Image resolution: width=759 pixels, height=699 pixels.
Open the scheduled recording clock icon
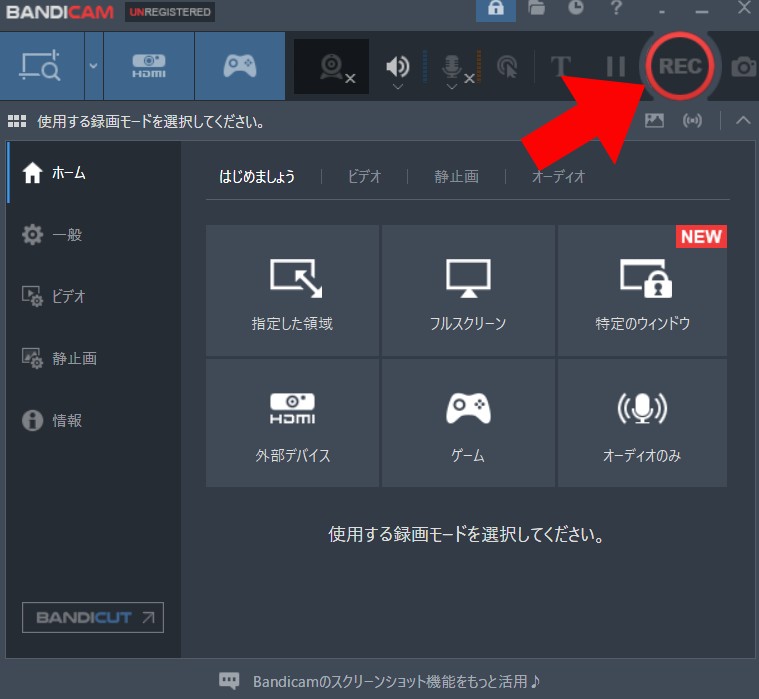(x=576, y=7)
